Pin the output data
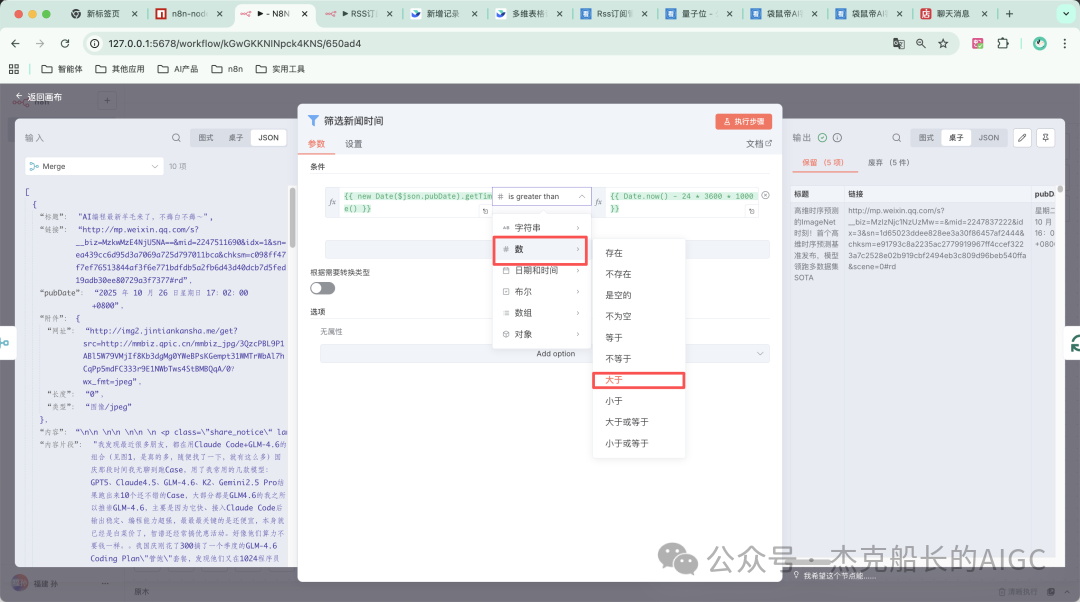Screen dimensions: 1080x602 tap(1046, 138)
